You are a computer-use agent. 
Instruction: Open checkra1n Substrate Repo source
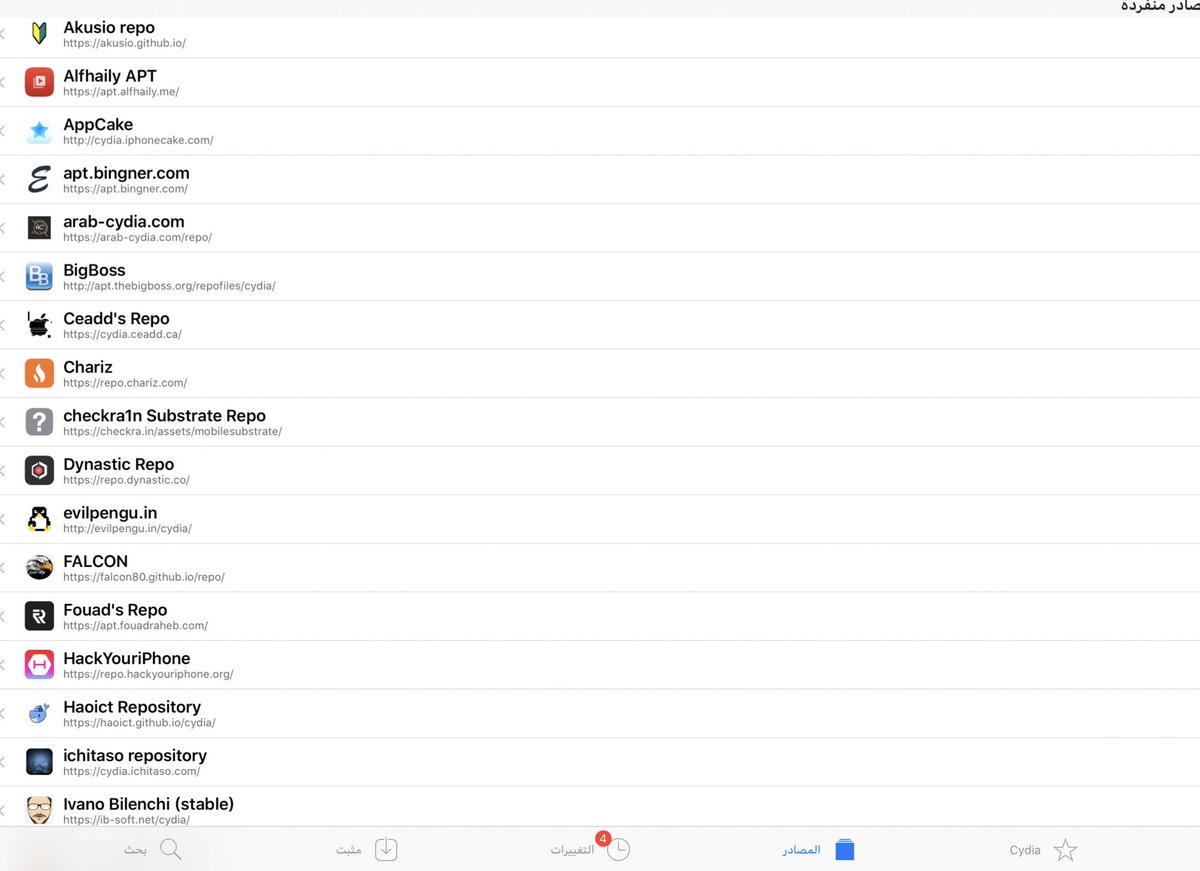pos(600,422)
